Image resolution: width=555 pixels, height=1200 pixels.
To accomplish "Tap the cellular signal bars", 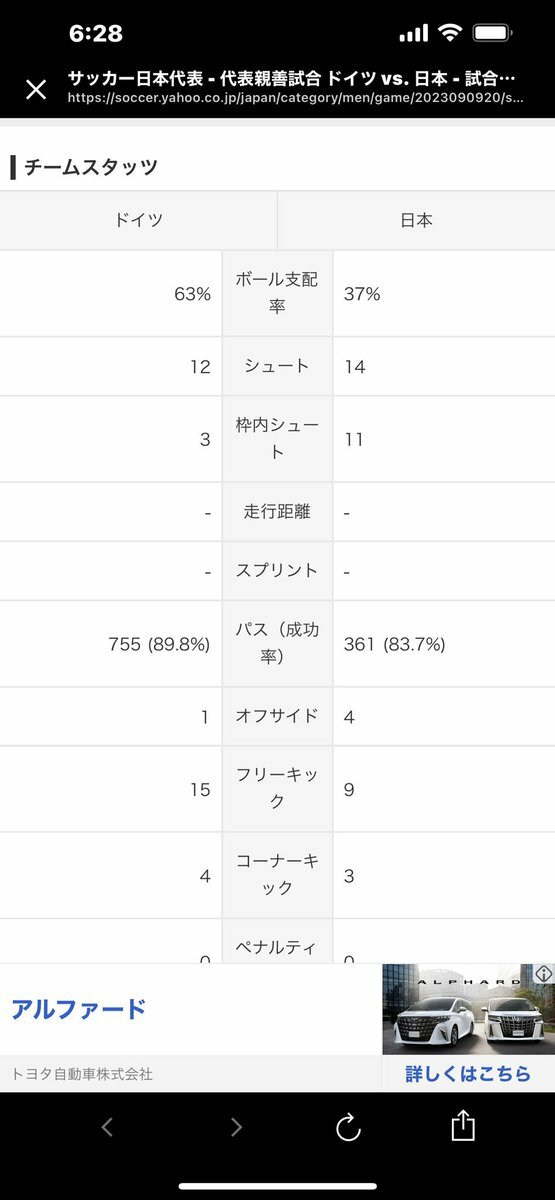I will click(413, 34).
